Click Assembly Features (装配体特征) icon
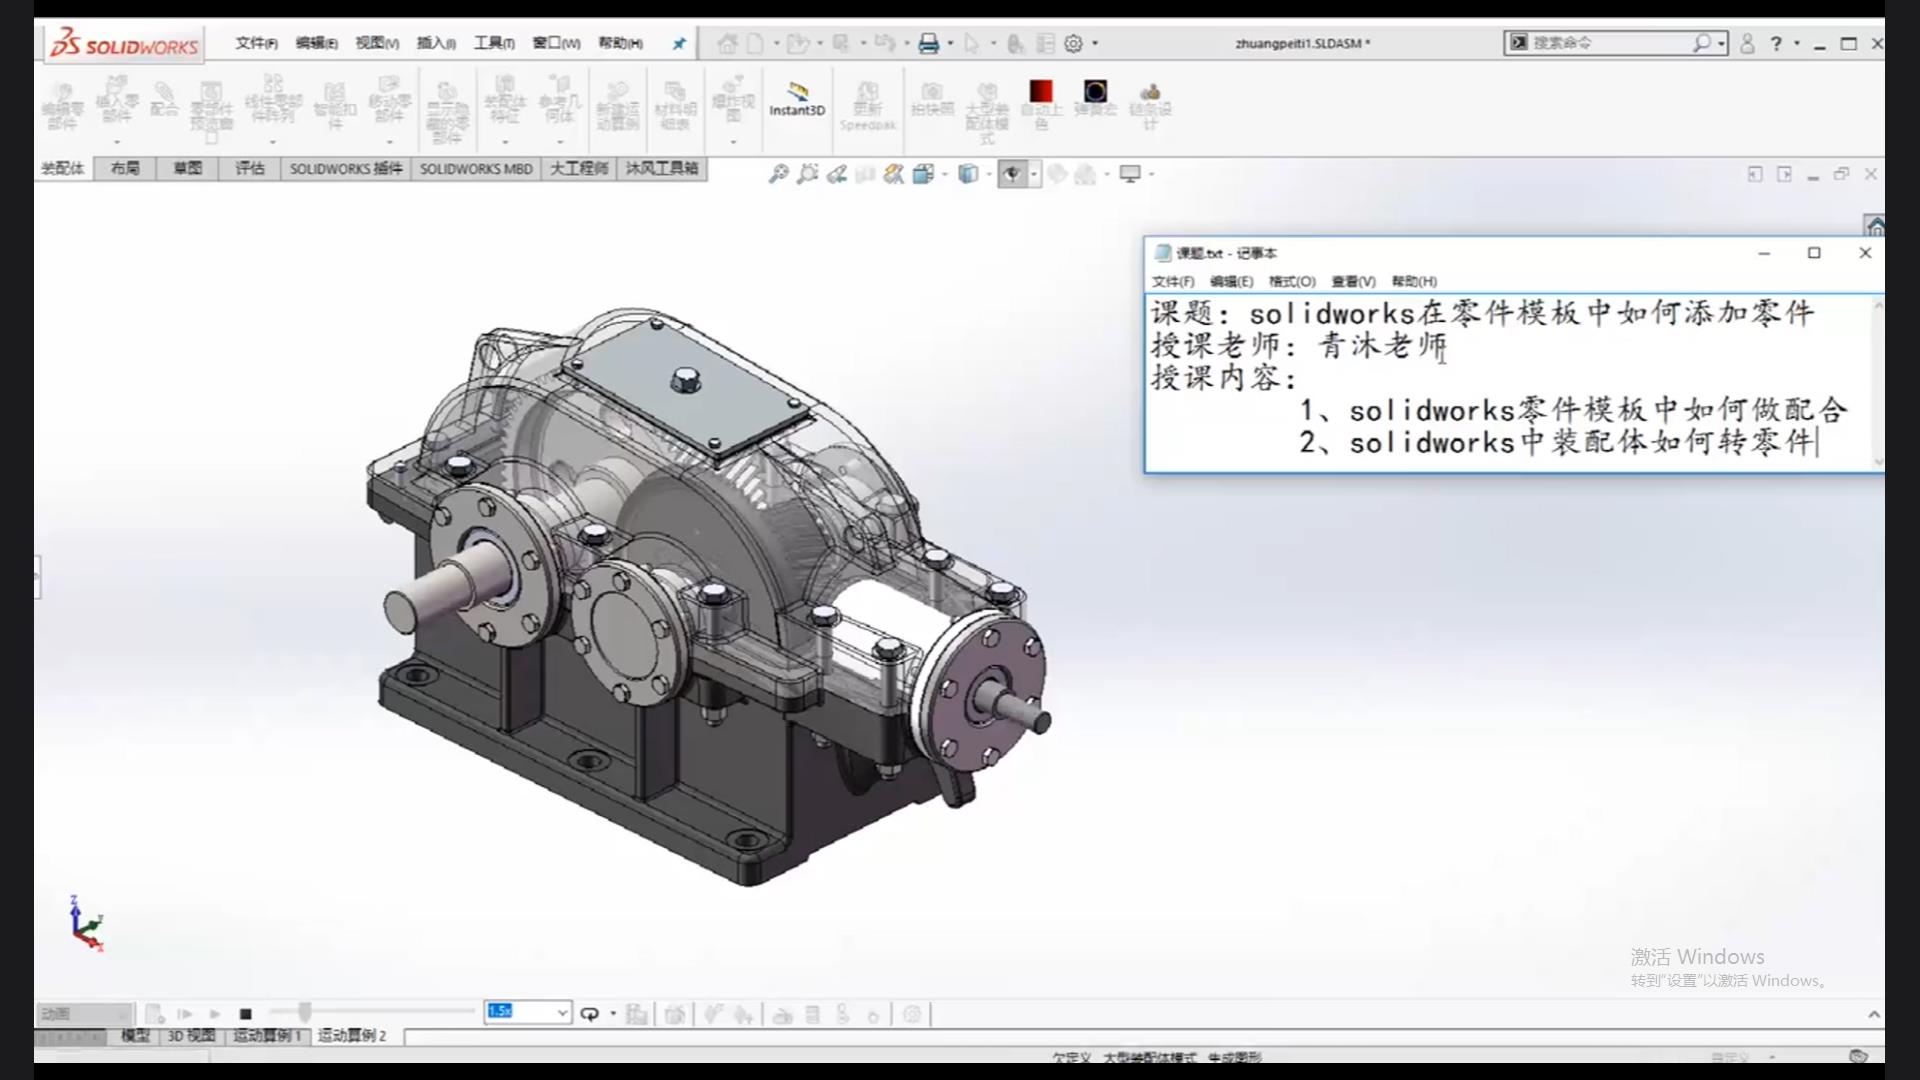Image resolution: width=1920 pixels, height=1080 pixels. (x=505, y=100)
